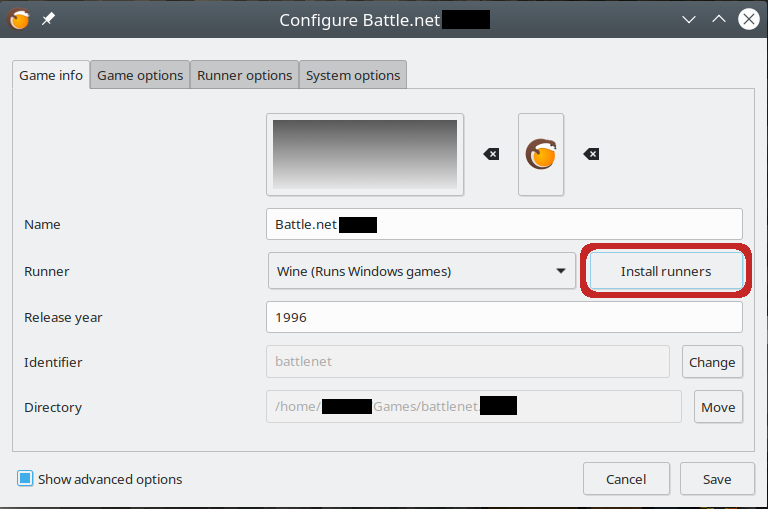Click the Directory path field
768x509 pixels.
pos(474,407)
